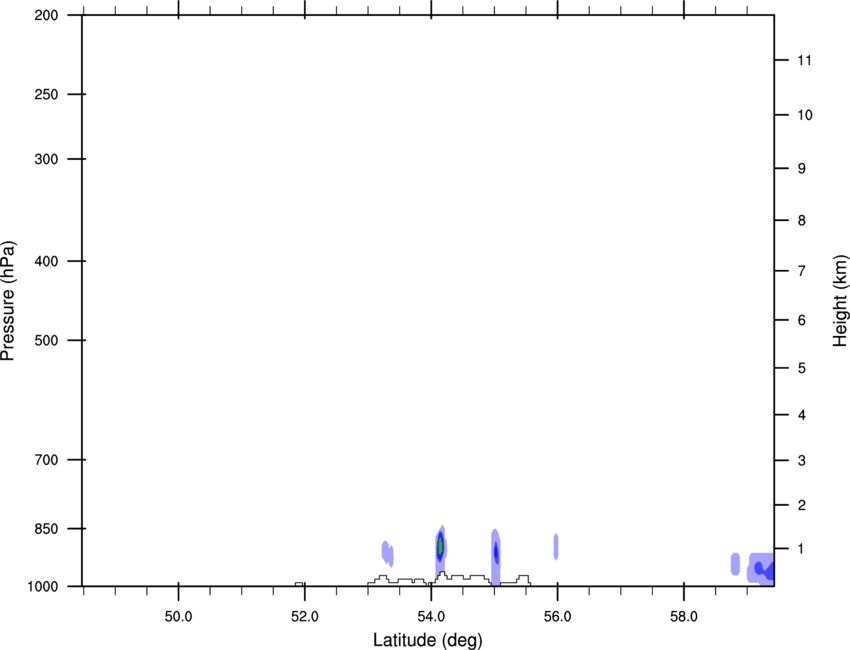
Task: Click the blue contour column at 55.0 latitude
Action: 495,557
